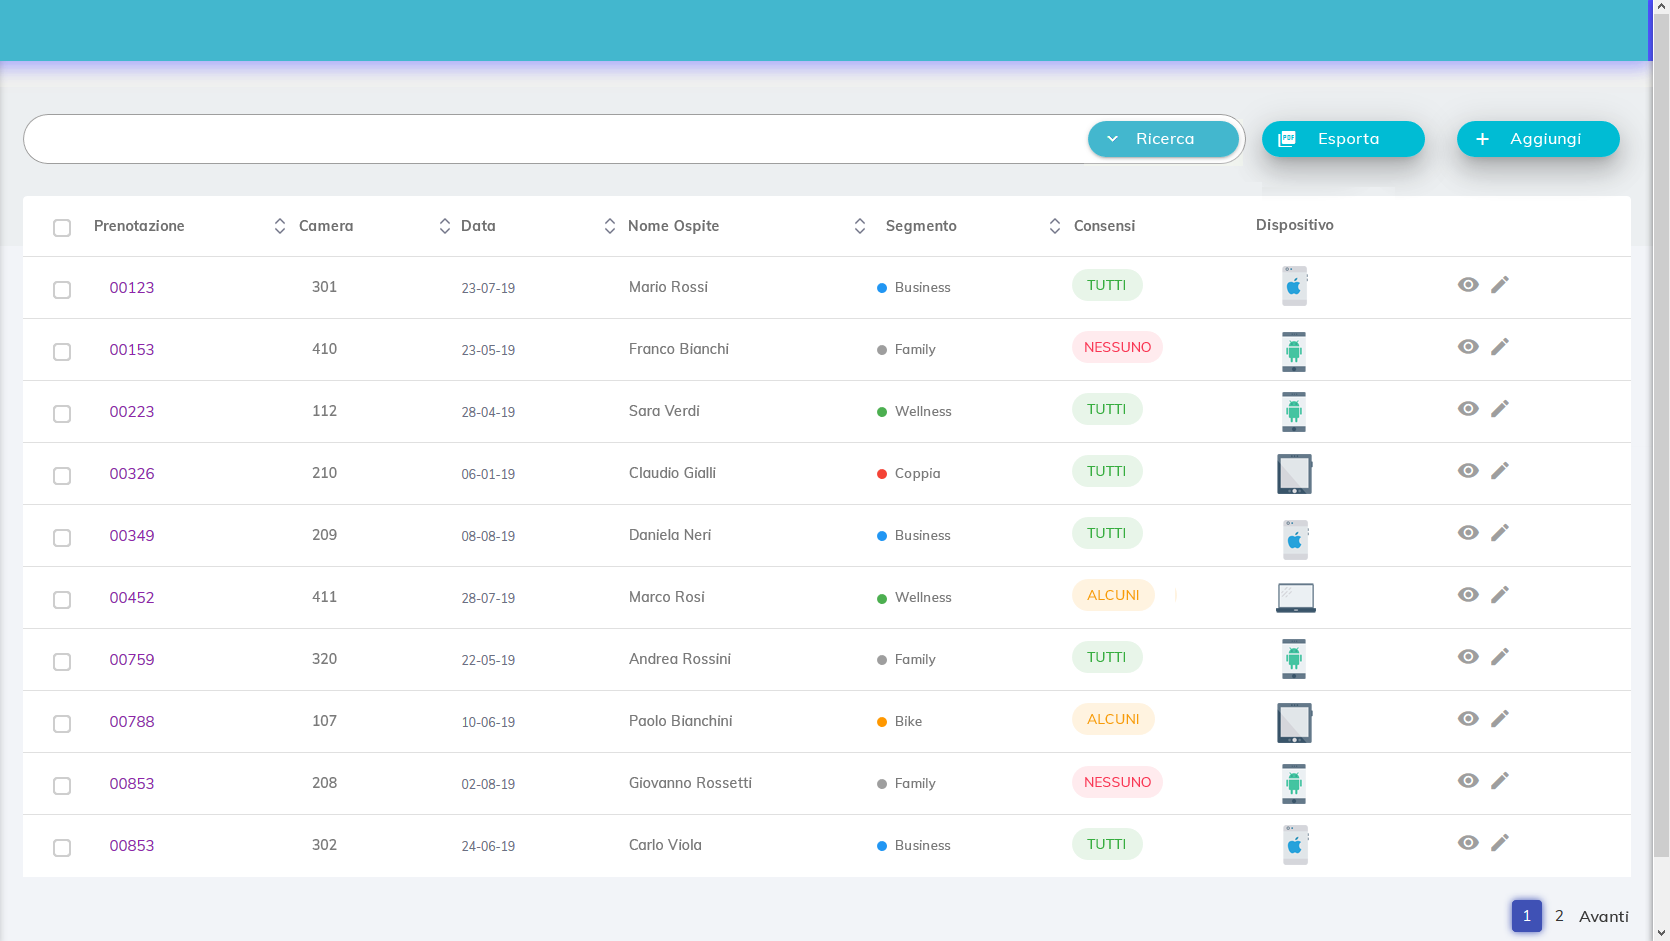Click NESSUNO badge for Franco Bianchi
Screen dimensions: 1670x941
coord(1117,347)
